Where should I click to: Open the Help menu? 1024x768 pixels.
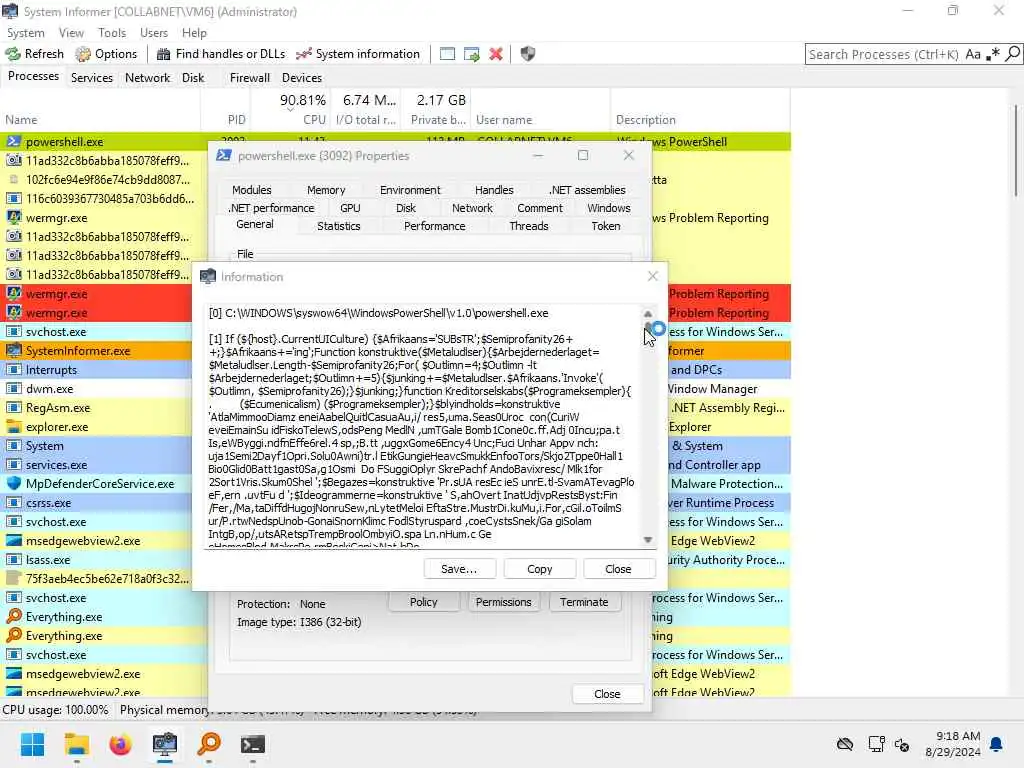click(194, 33)
